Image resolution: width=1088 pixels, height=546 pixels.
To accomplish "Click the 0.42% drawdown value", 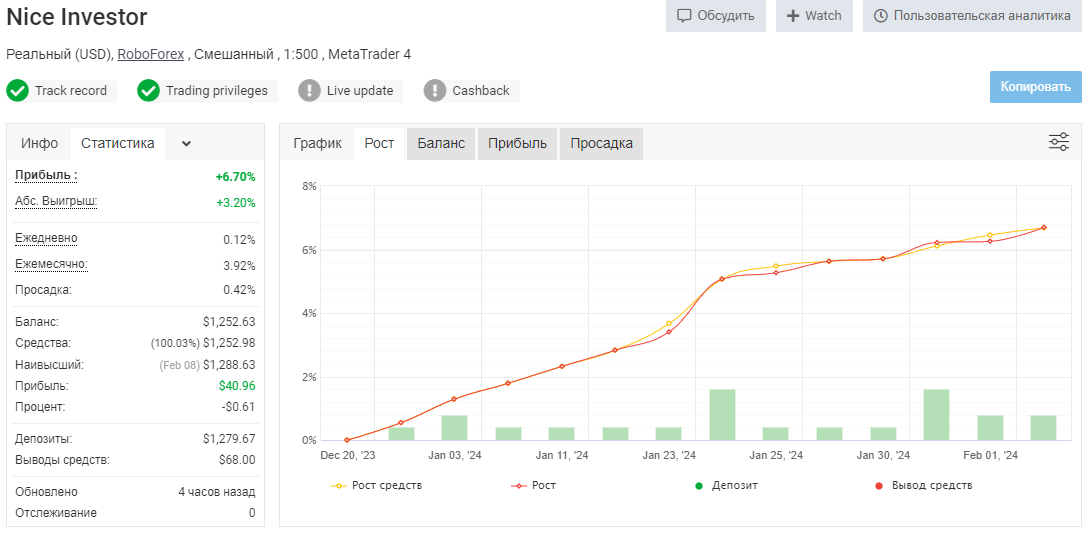I will point(239,290).
